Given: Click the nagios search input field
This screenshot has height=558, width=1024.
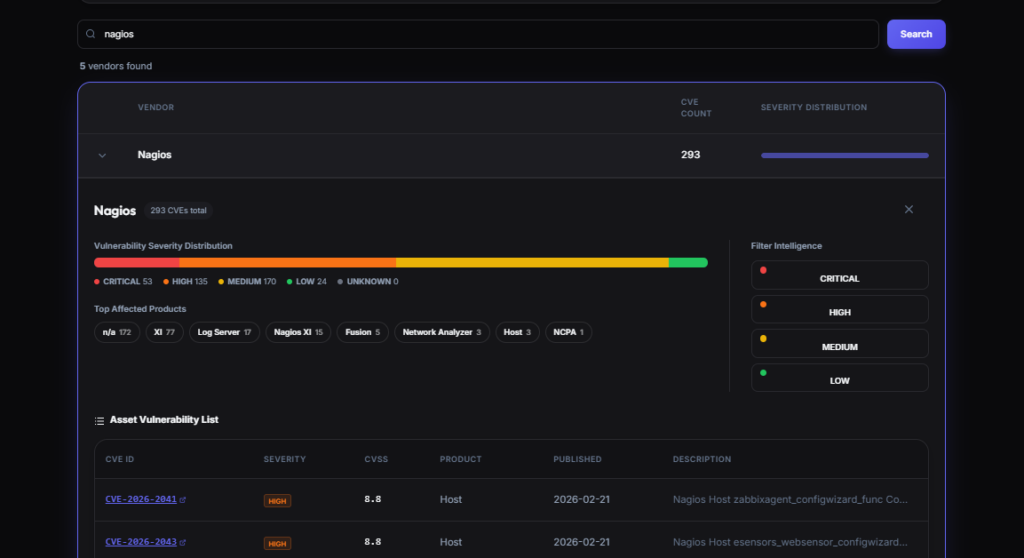Looking at the screenshot, I should [x=478, y=34].
